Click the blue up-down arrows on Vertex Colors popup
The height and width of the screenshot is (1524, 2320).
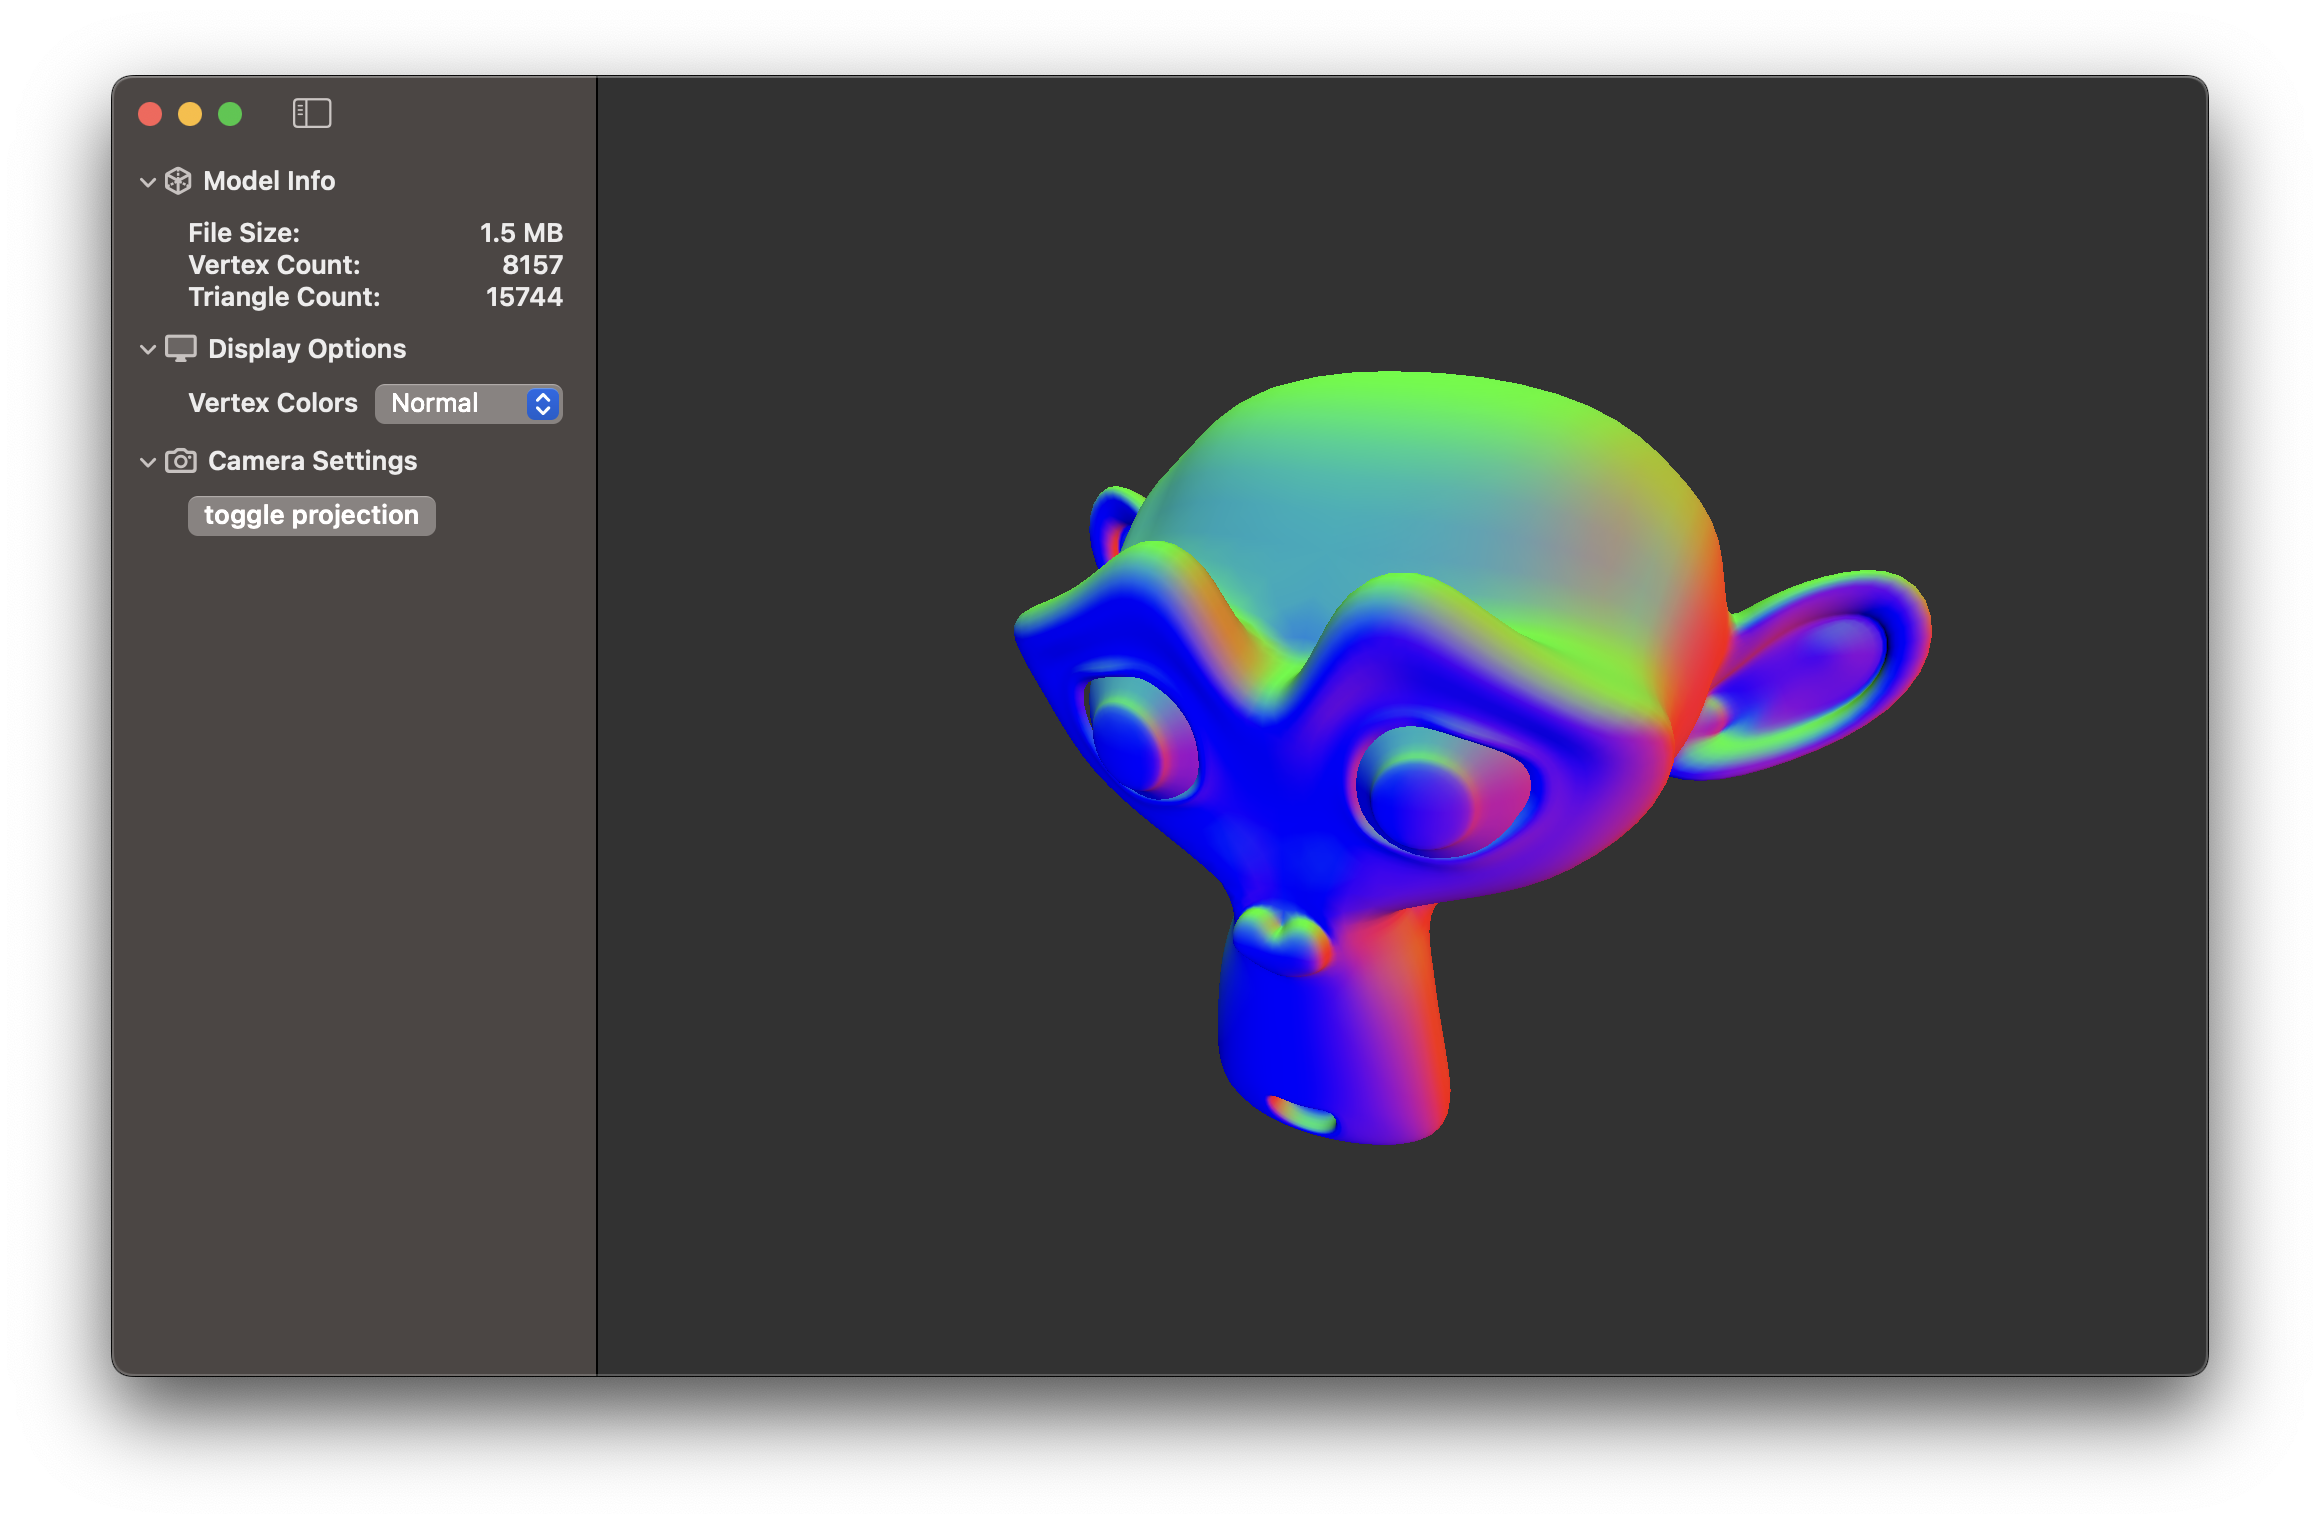point(542,404)
